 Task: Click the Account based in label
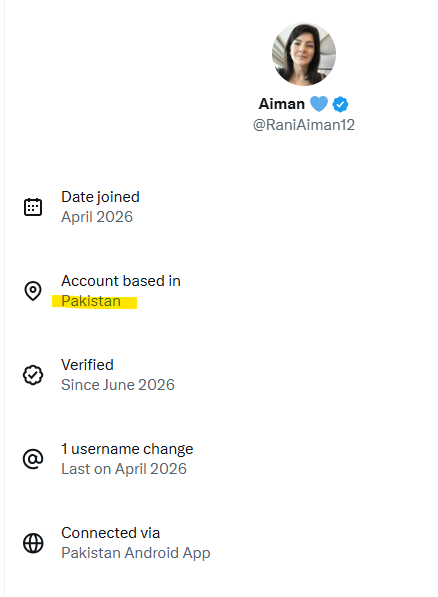click(x=121, y=281)
